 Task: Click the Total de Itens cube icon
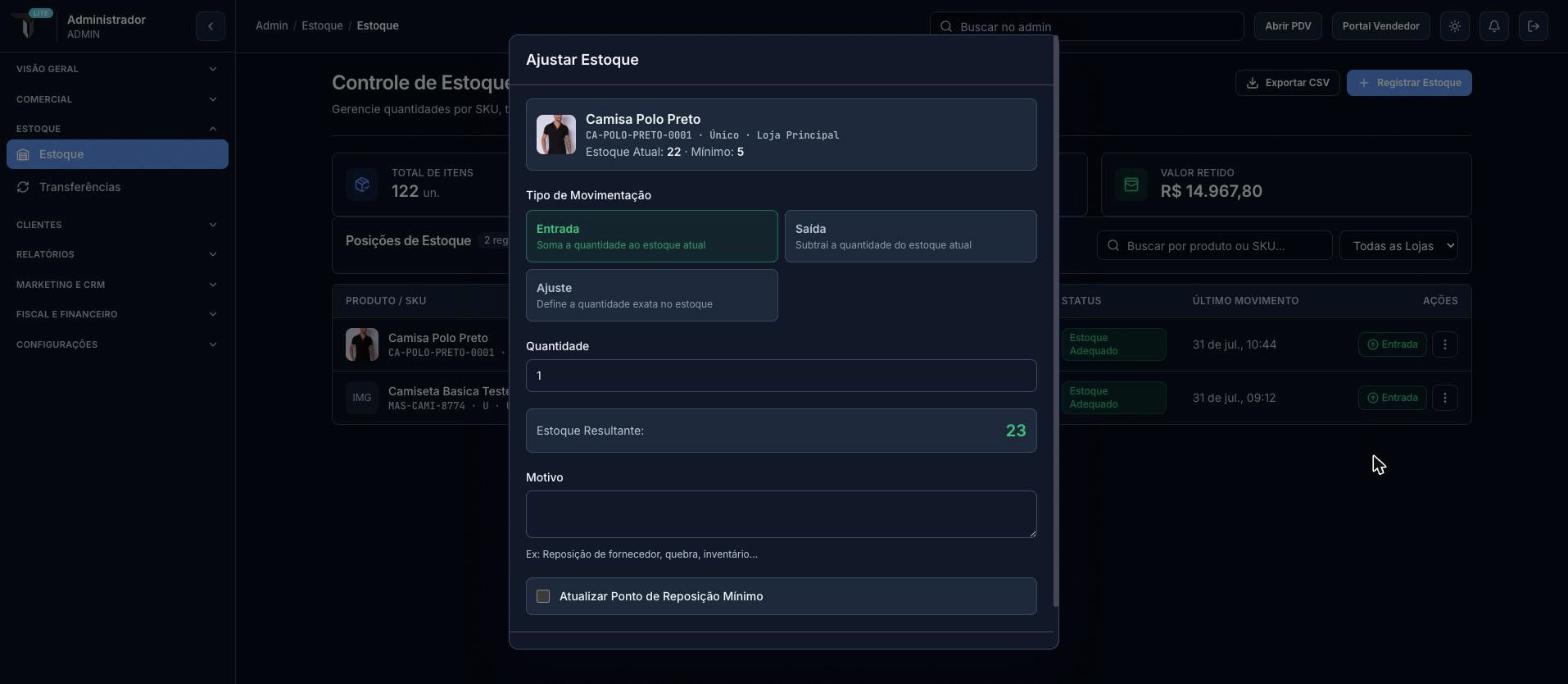coord(362,184)
